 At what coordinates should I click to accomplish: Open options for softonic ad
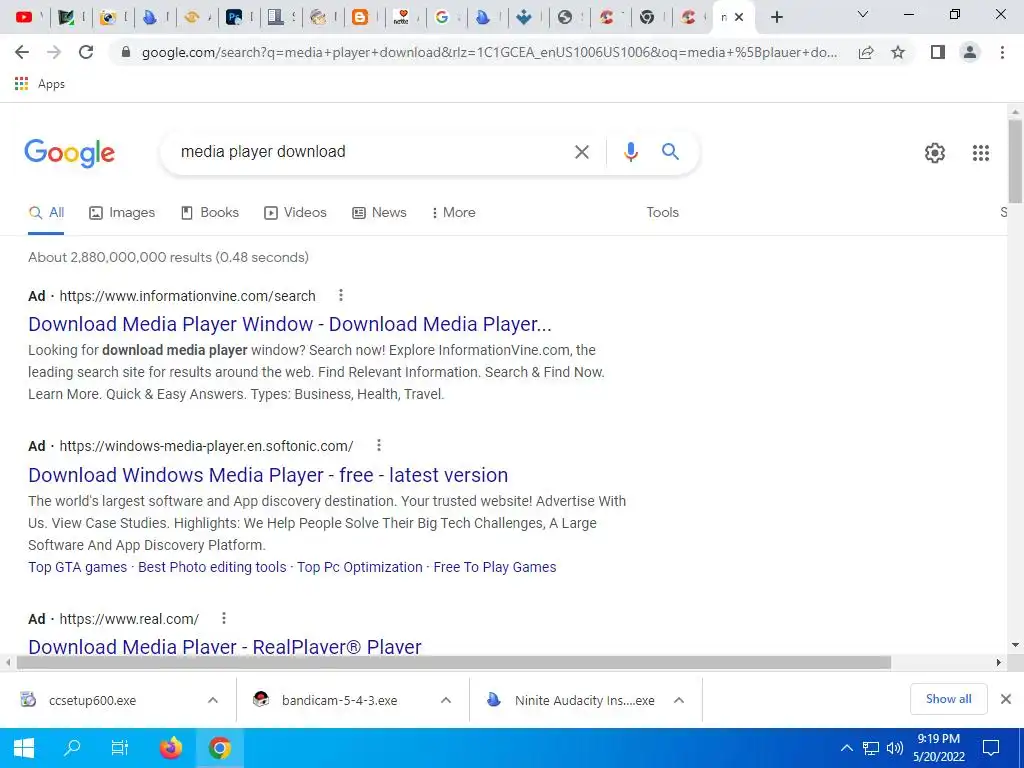click(378, 445)
